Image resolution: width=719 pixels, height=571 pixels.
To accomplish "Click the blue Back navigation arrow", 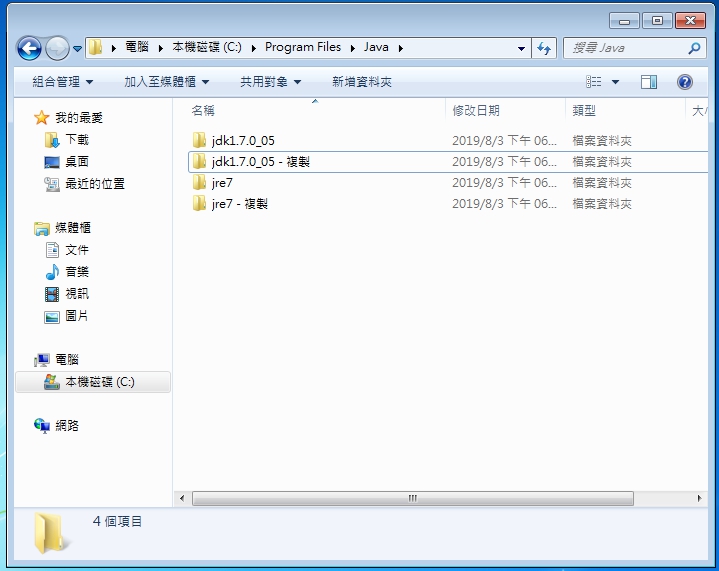I will click(29, 48).
